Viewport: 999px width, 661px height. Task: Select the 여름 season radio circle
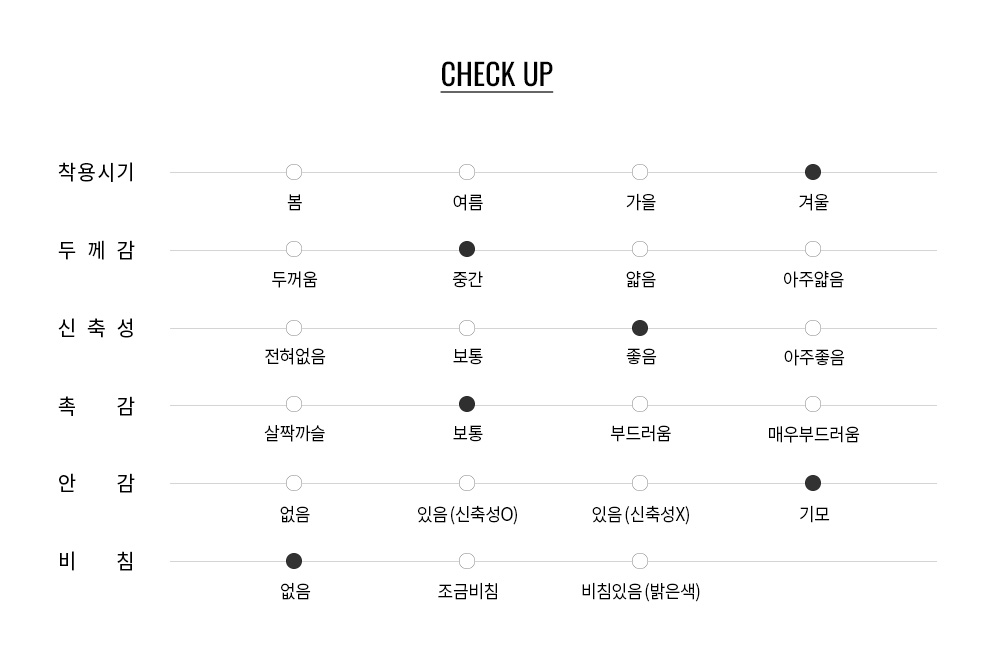tap(467, 172)
